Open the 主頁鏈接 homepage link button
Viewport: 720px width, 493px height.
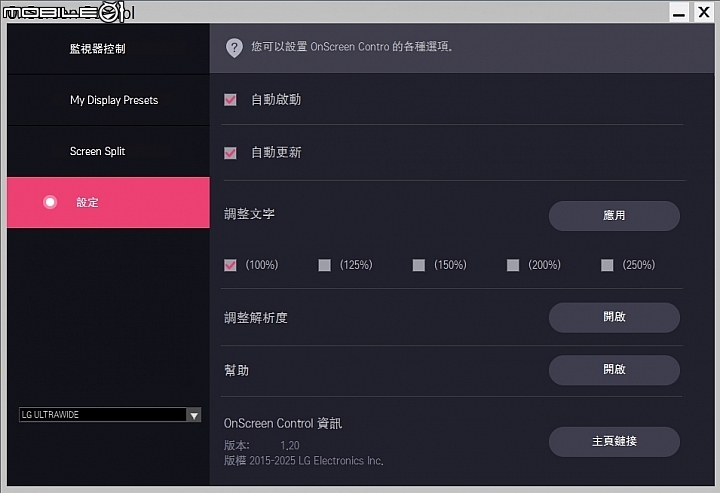(x=614, y=442)
